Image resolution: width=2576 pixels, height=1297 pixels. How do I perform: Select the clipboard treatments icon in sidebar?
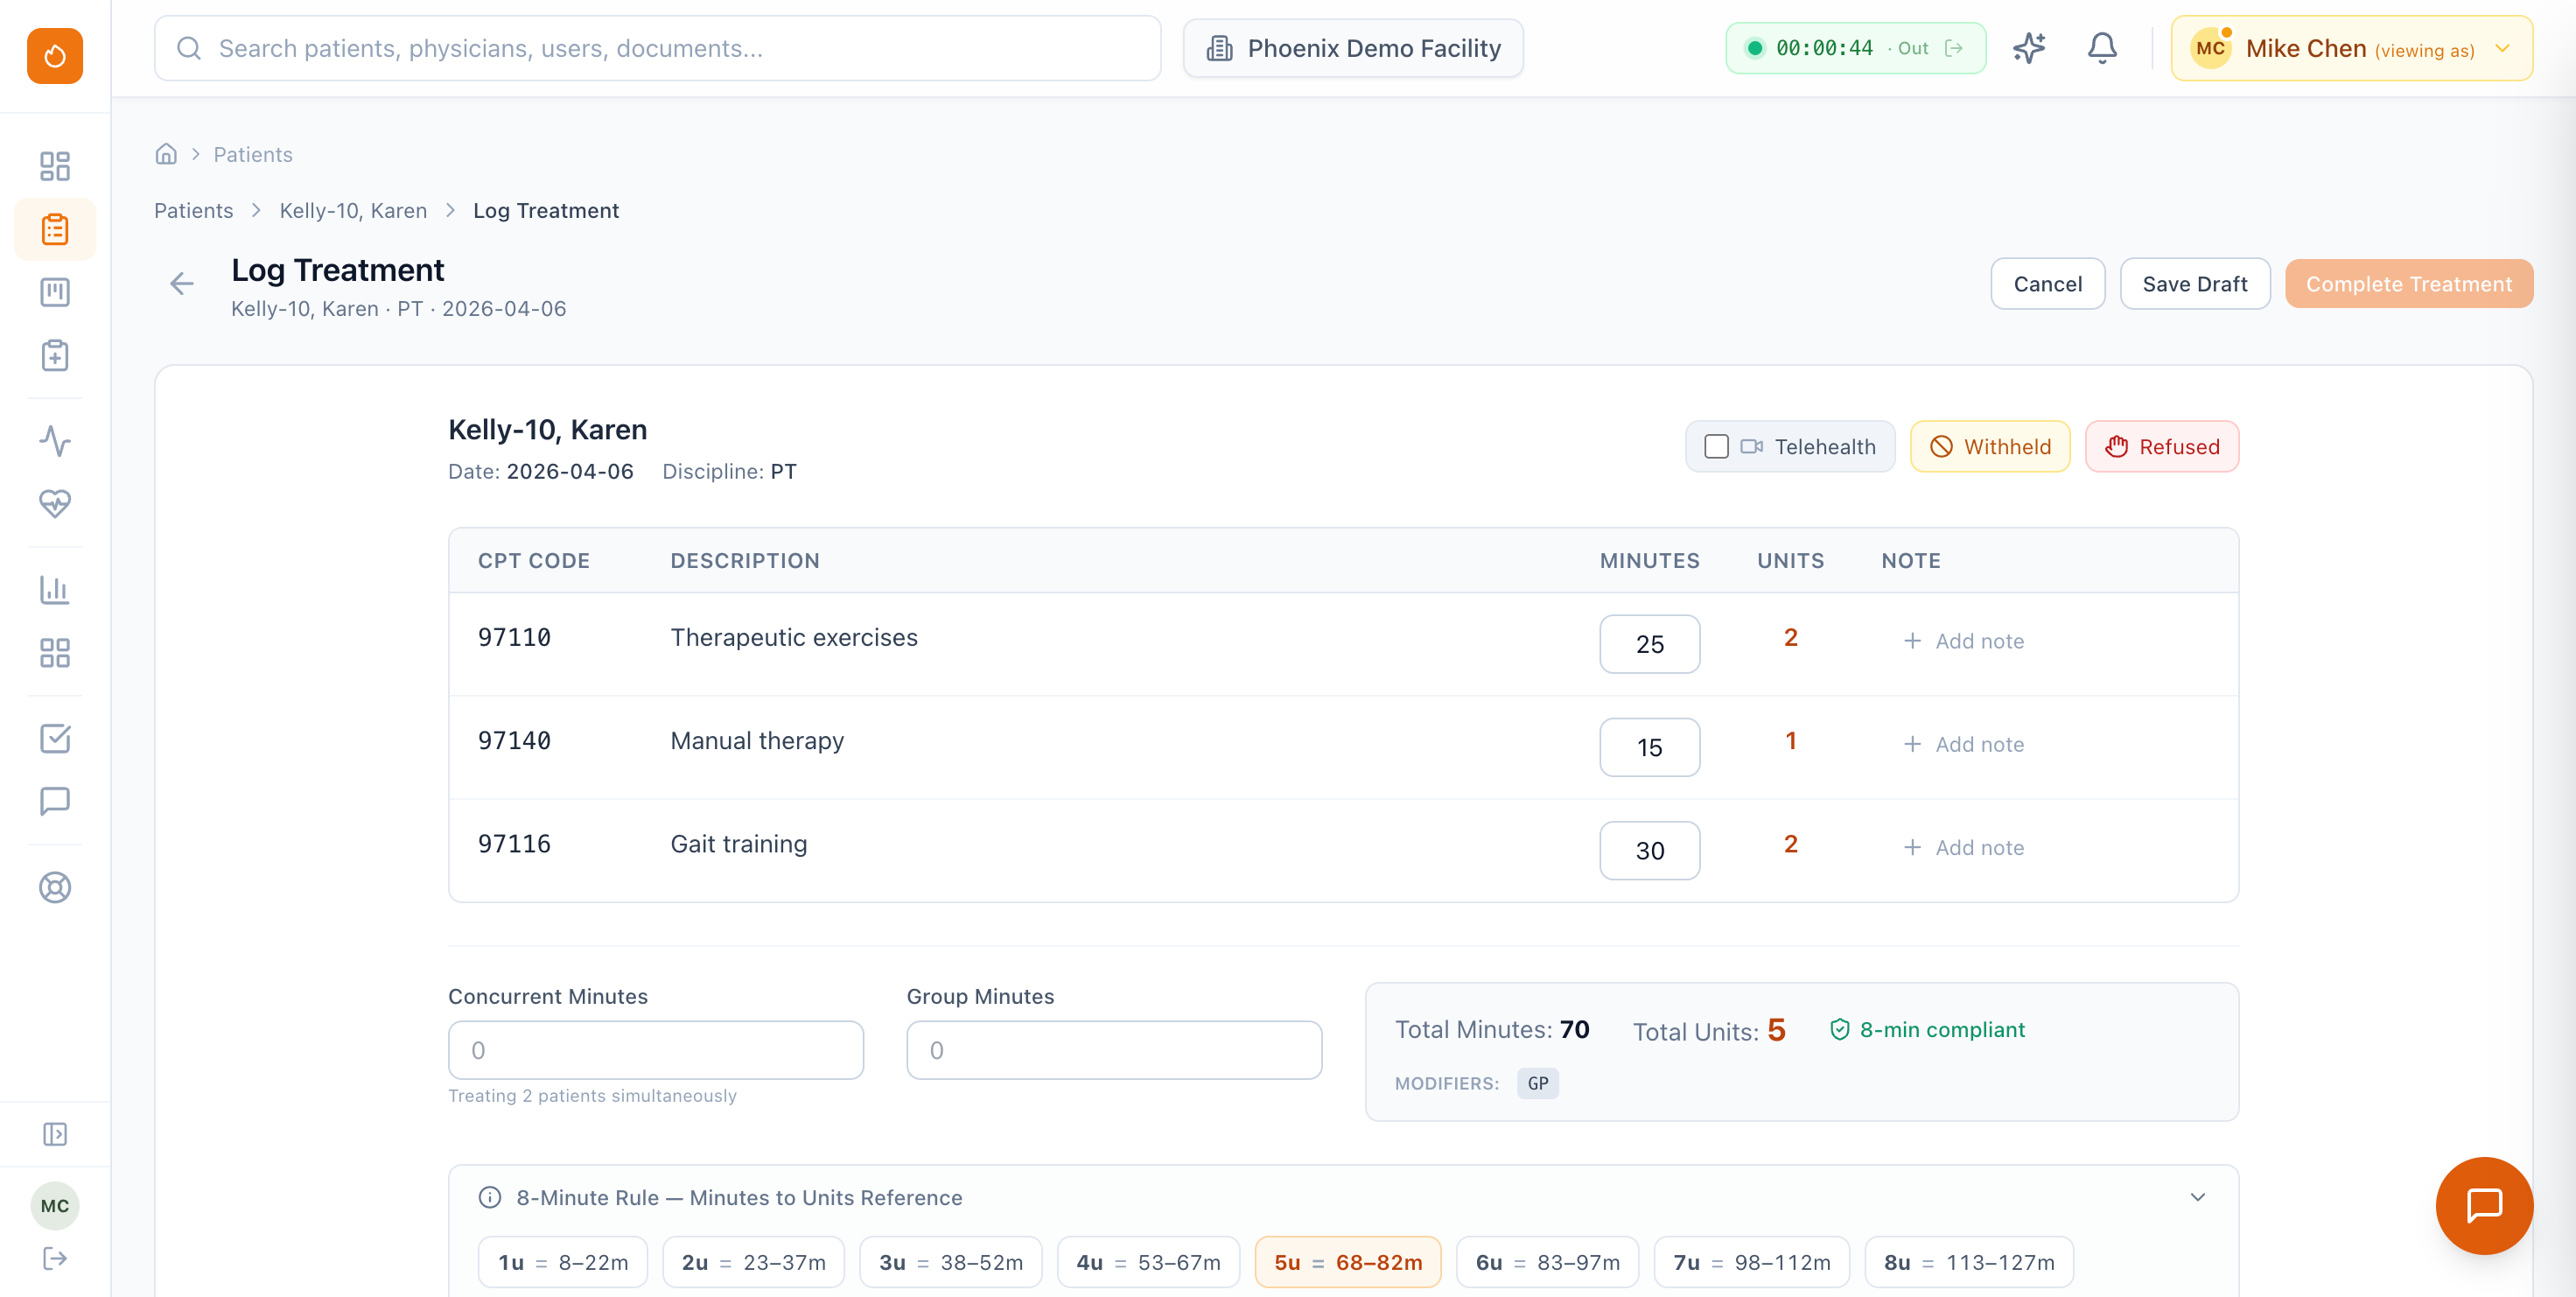pyautogui.click(x=55, y=229)
